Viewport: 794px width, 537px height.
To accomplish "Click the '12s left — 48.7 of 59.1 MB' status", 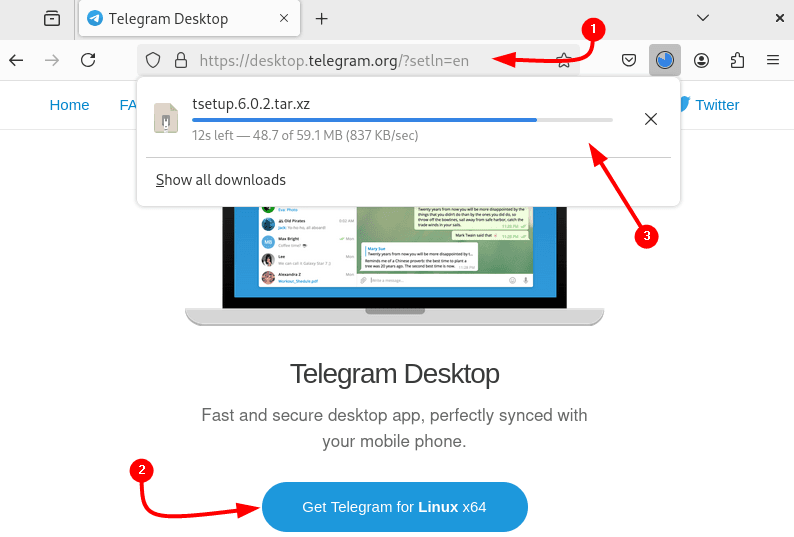I will [305, 136].
